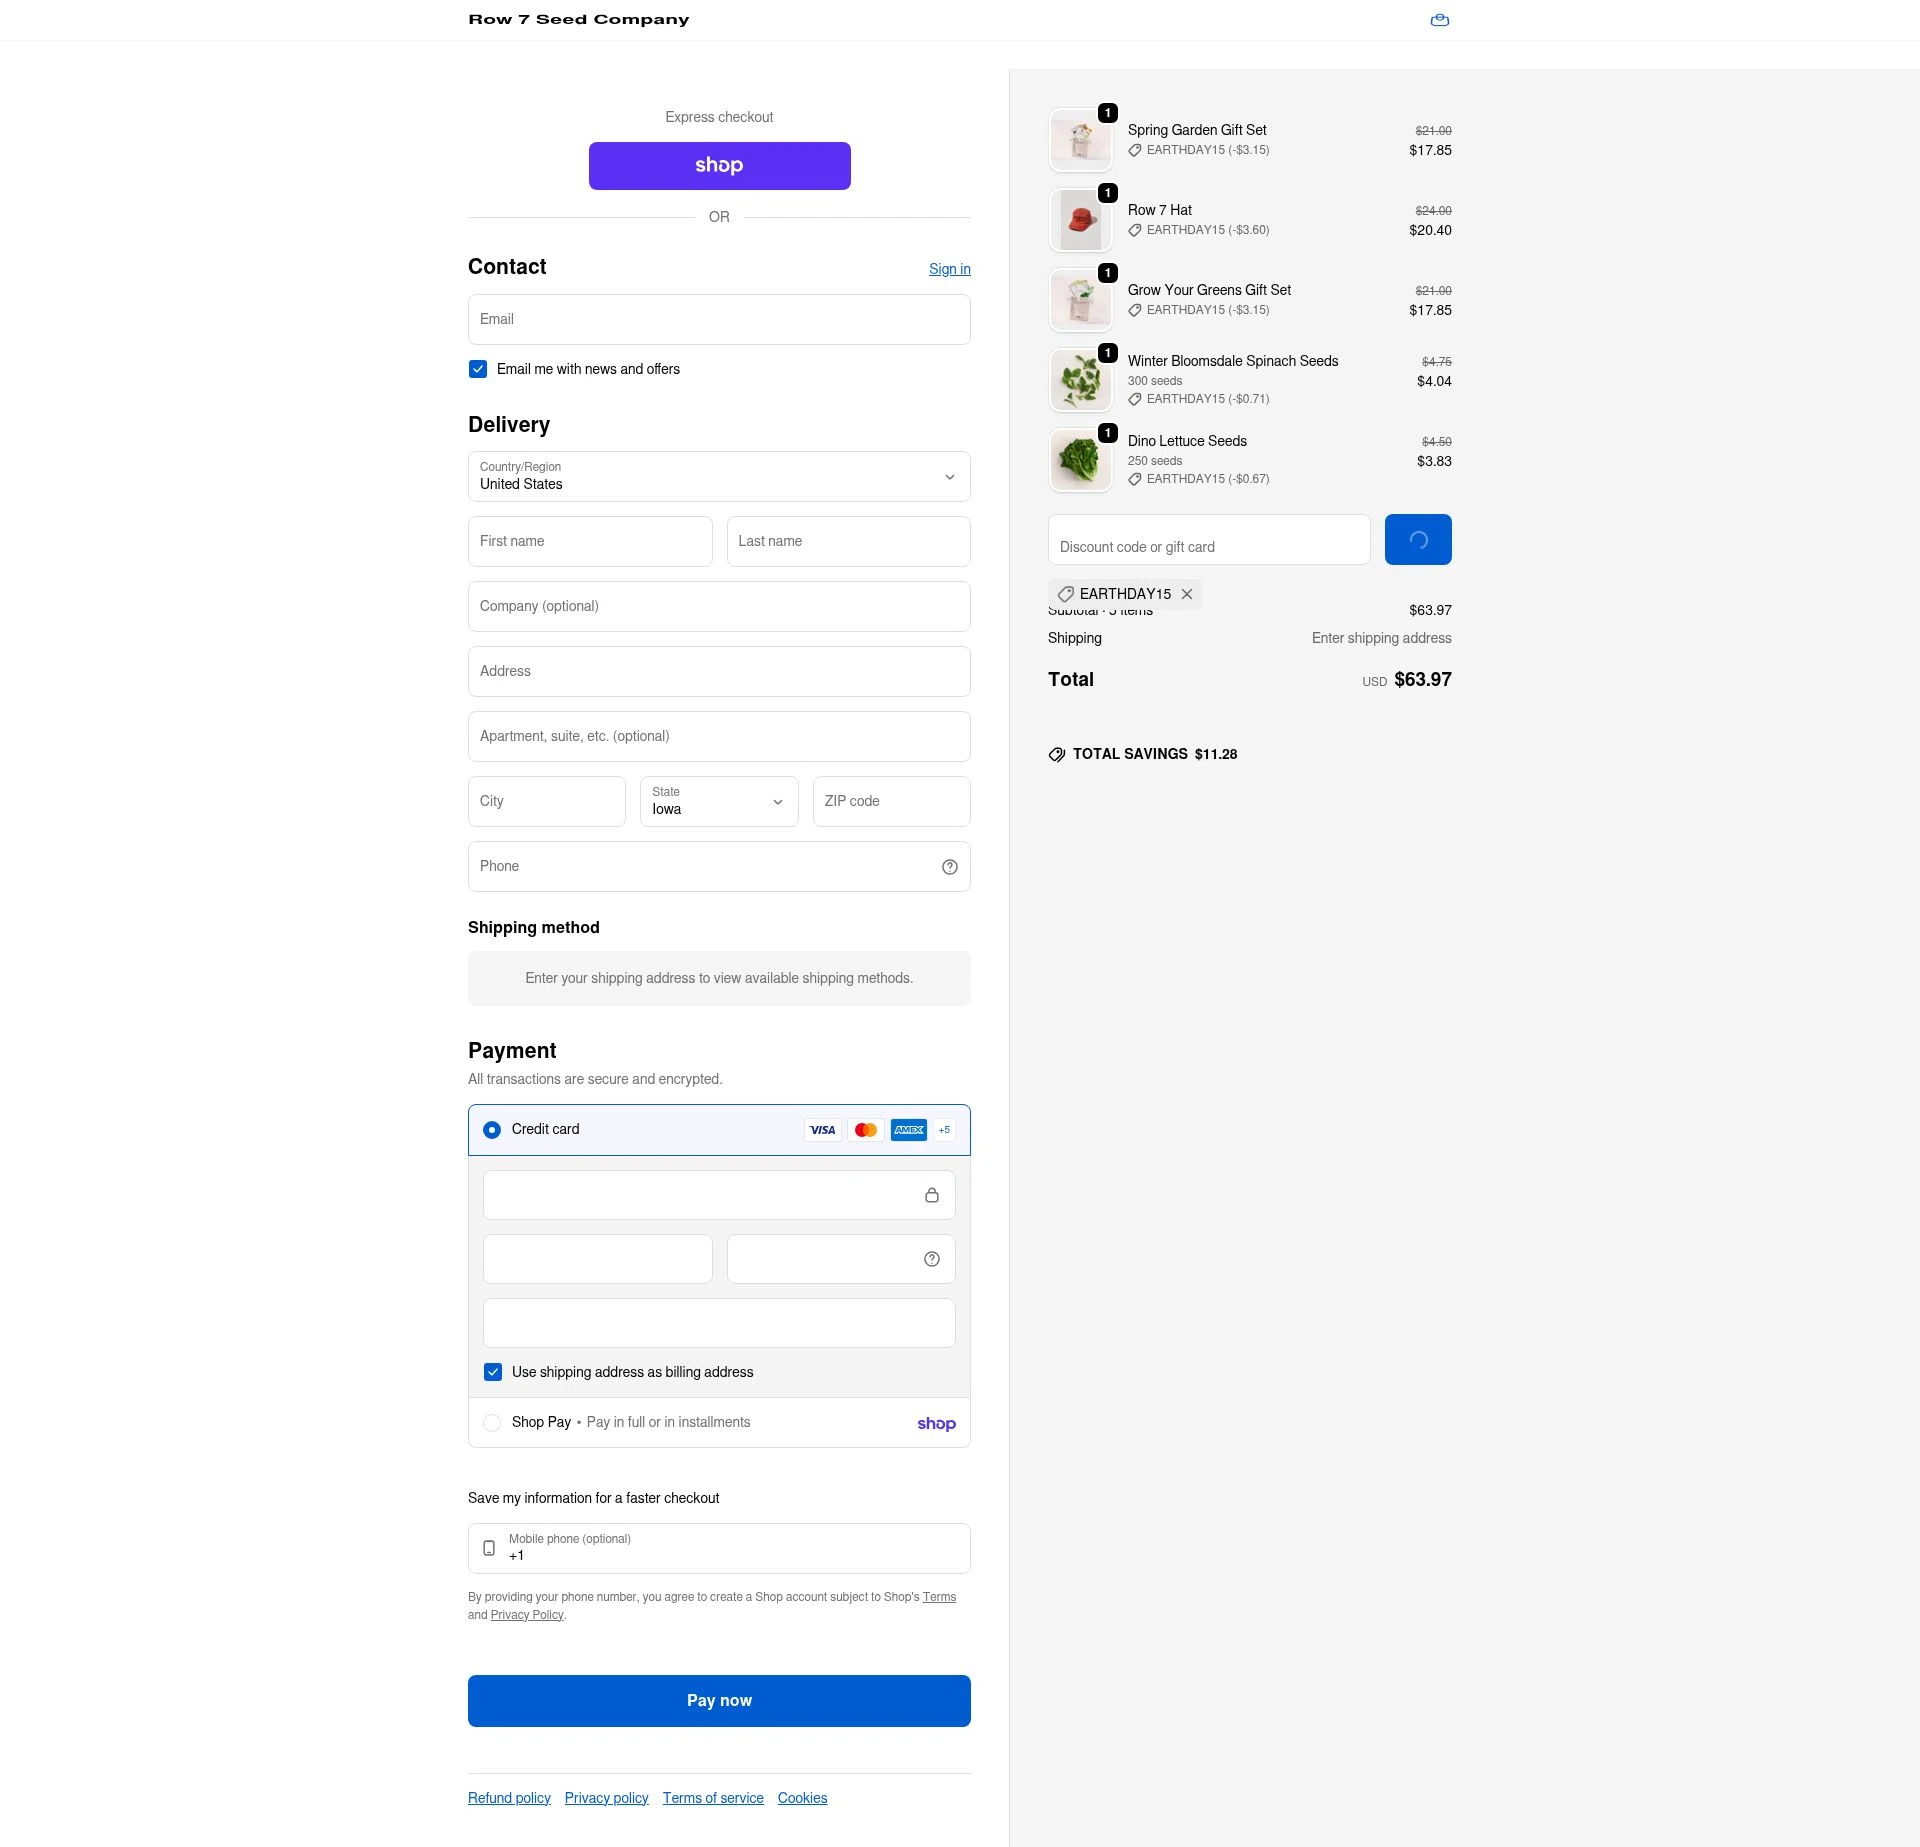This screenshot has height=1847, width=1920.
Task: Click the Discount code or gift card field
Action: [x=1209, y=540]
